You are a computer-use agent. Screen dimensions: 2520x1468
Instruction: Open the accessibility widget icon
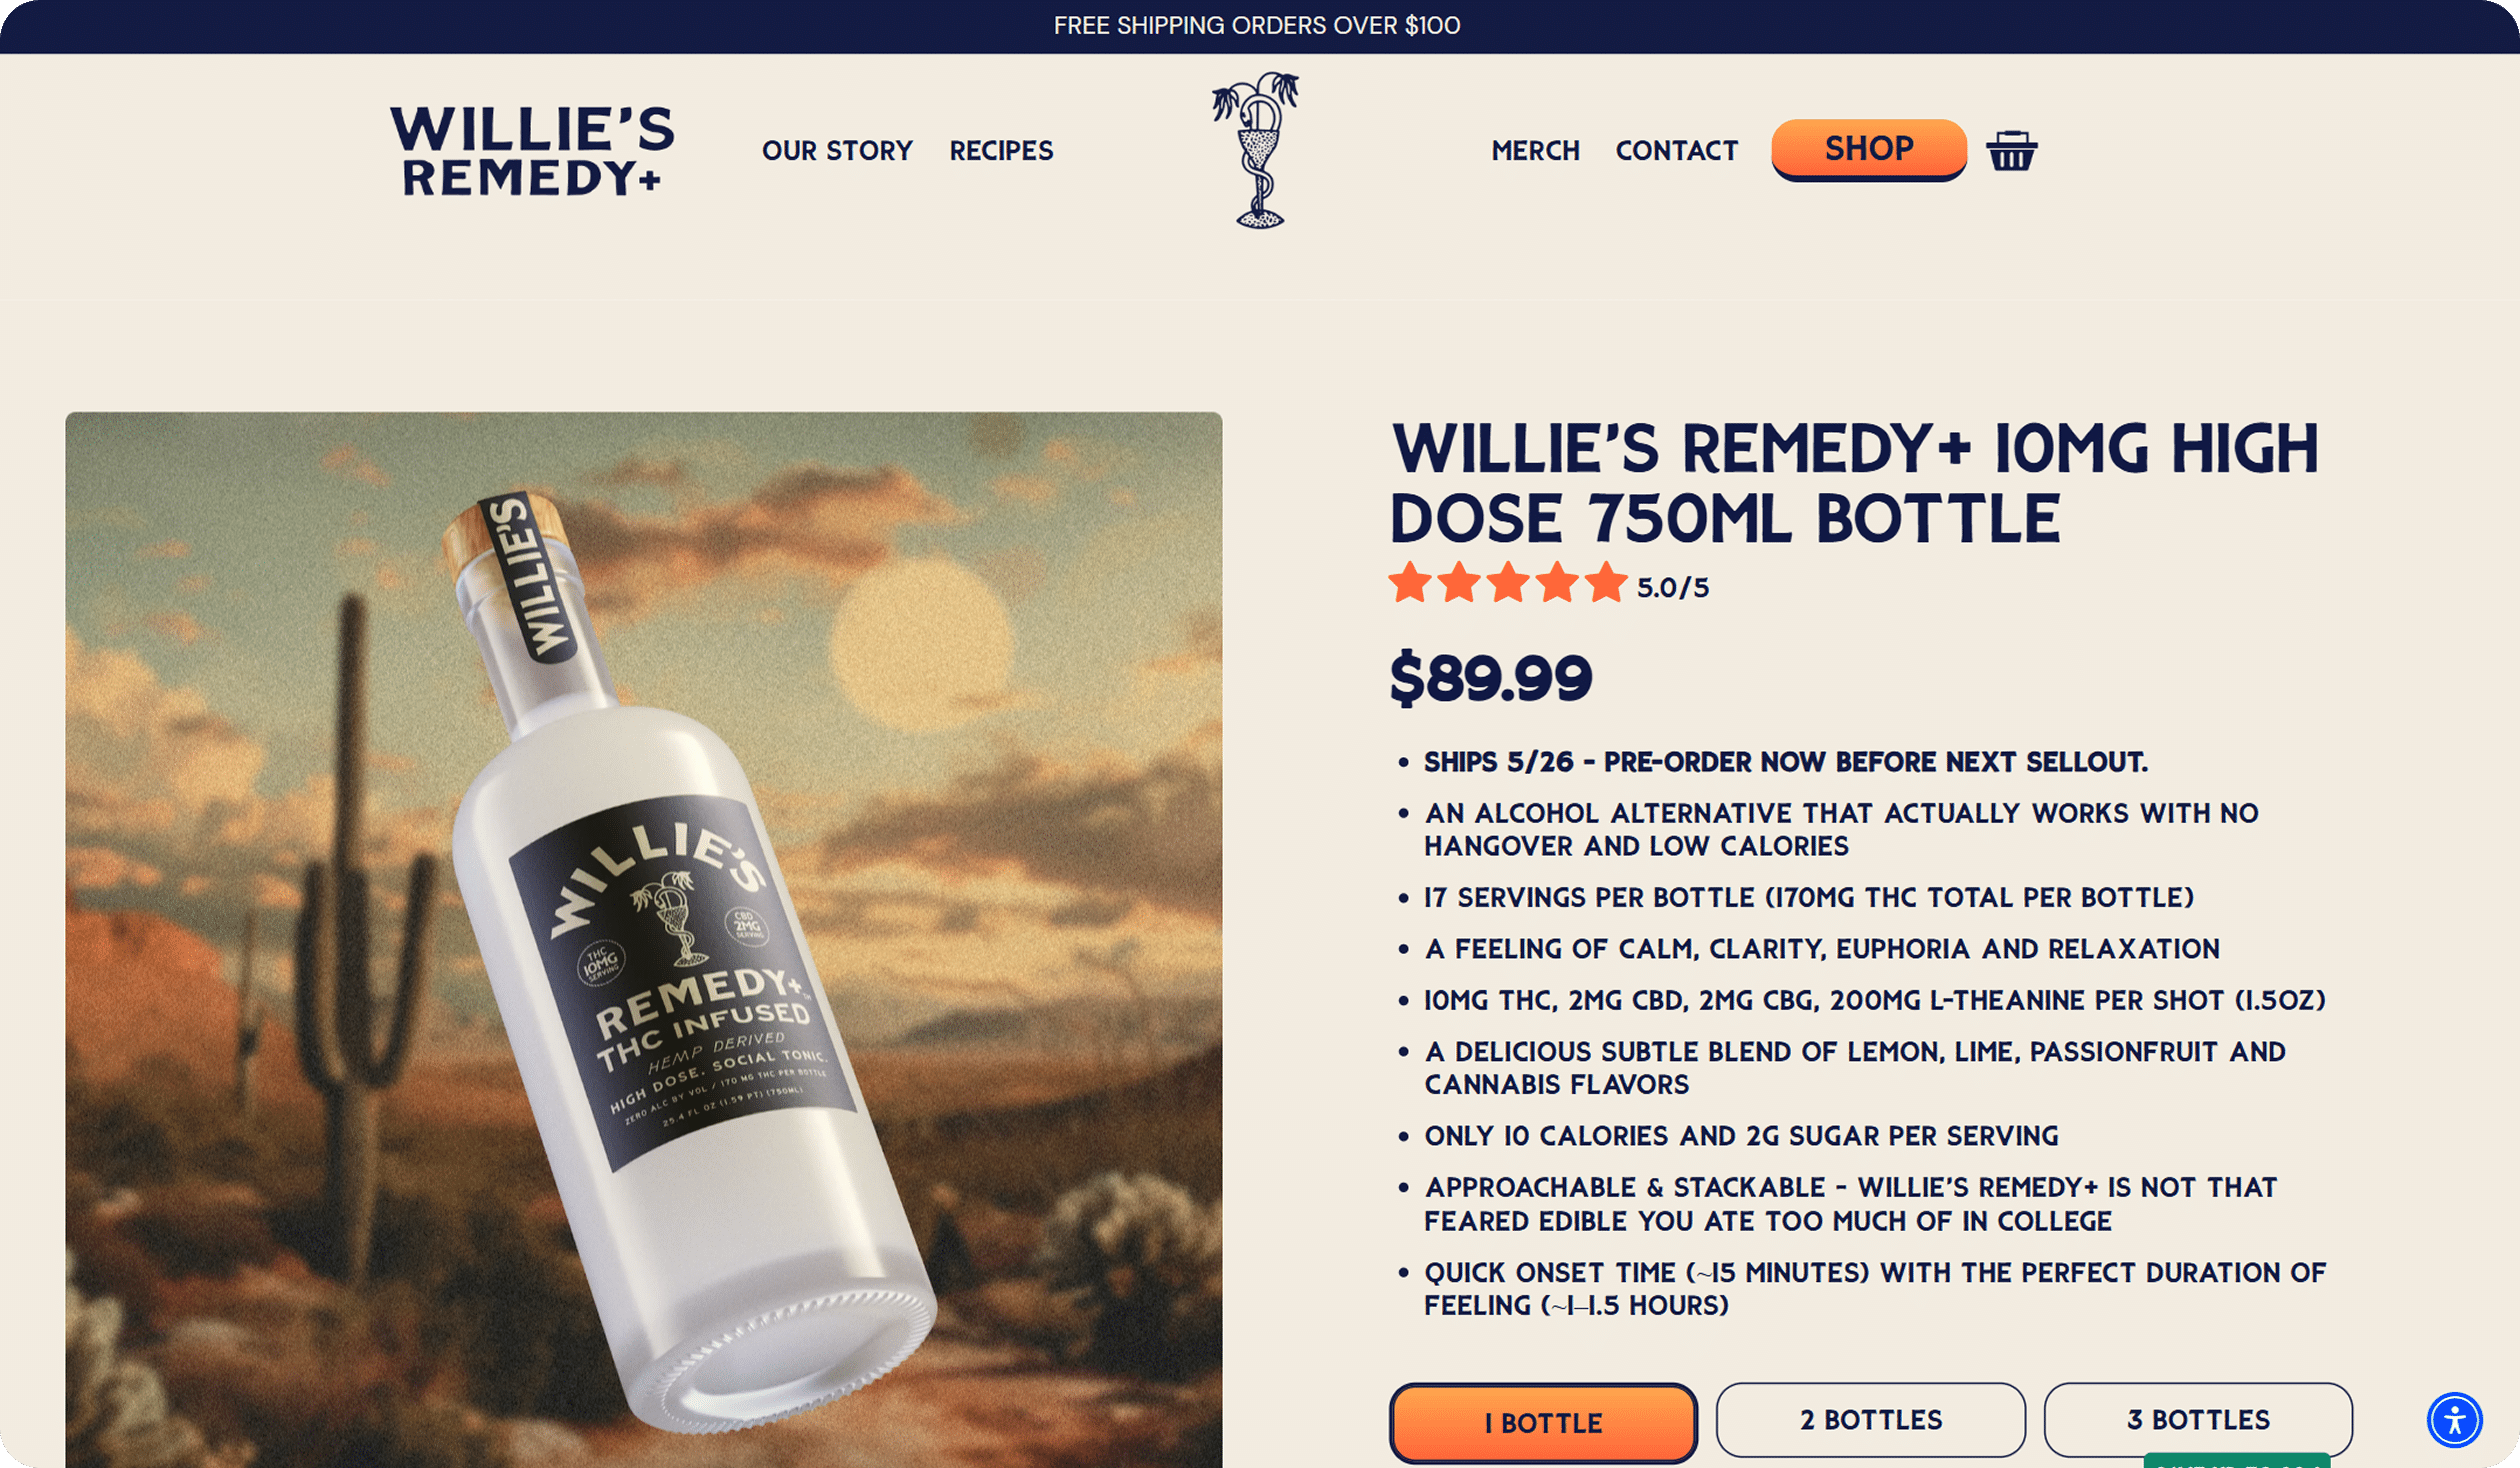click(x=2454, y=1419)
